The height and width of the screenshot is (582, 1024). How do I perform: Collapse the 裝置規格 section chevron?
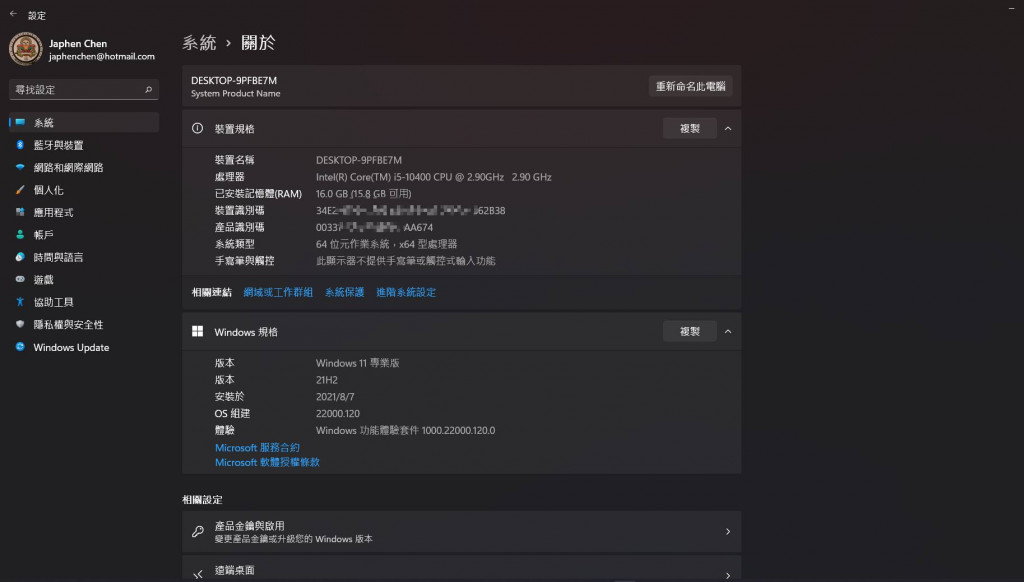pyautogui.click(x=728, y=129)
